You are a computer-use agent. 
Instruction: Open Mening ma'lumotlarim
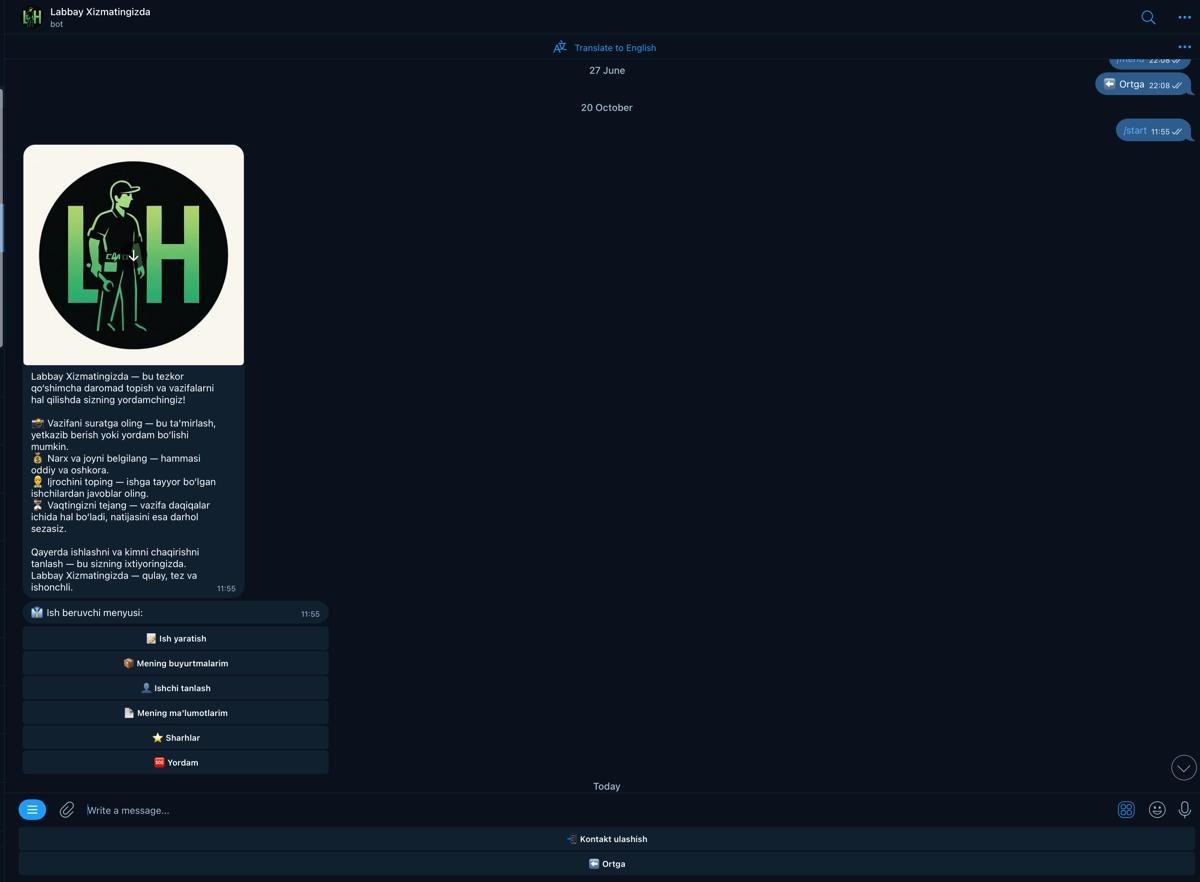point(176,713)
